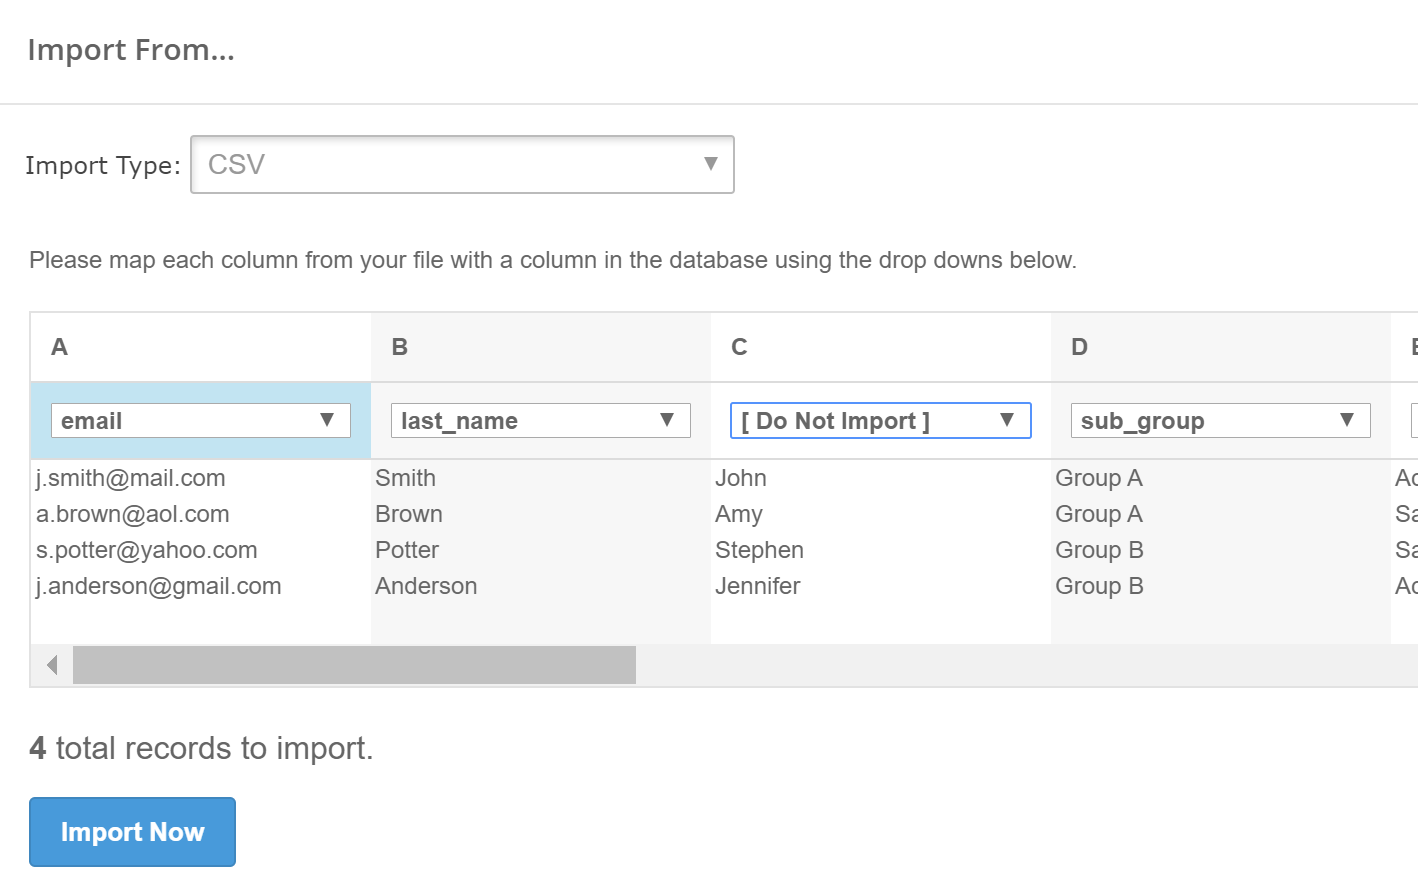Screen dimensions: 1418x895
Task: Open the last_name mapping dropdown
Action: [540, 421]
